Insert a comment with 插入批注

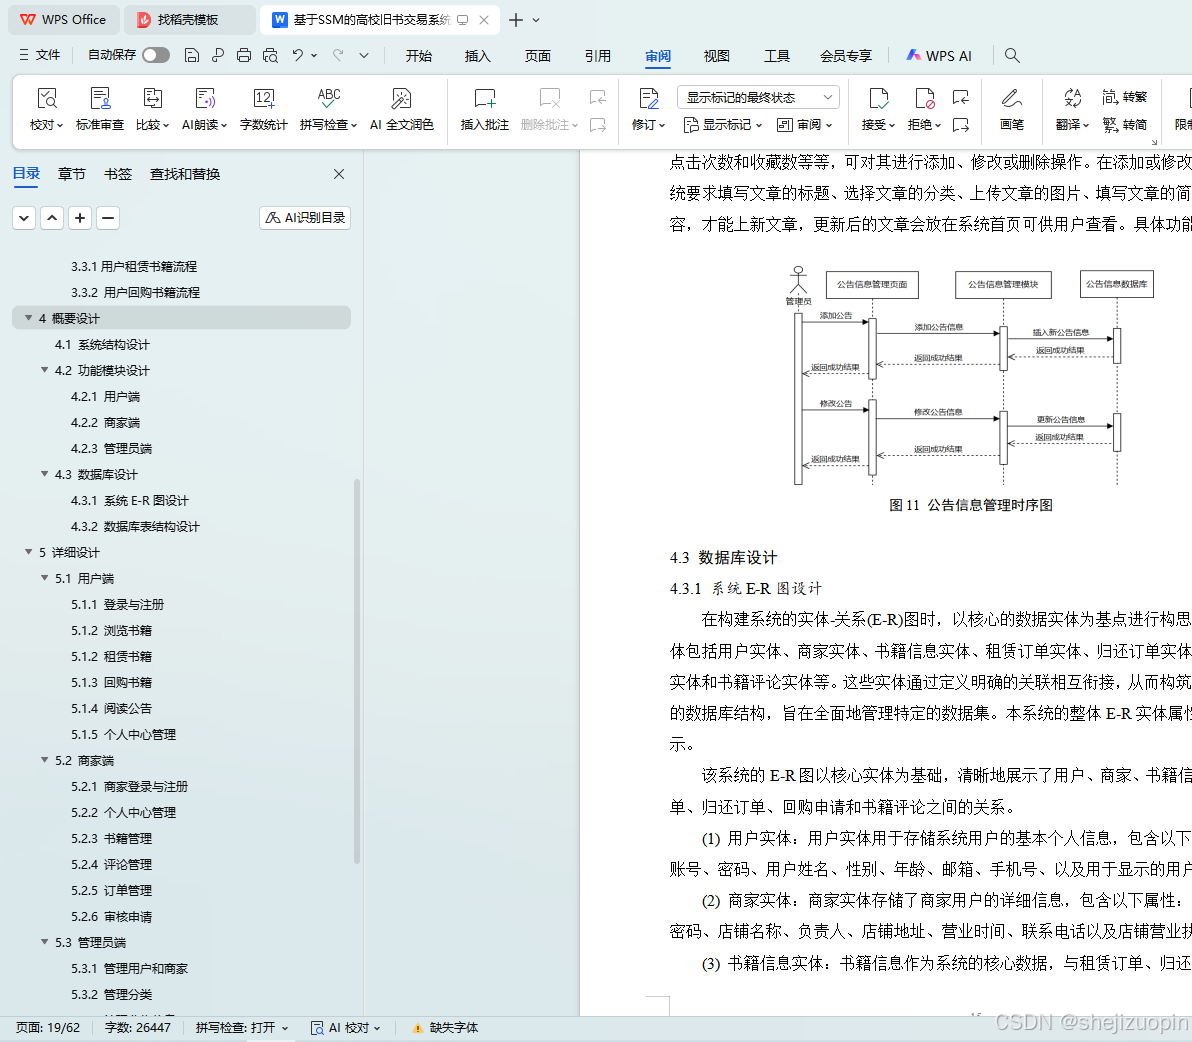(484, 109)
